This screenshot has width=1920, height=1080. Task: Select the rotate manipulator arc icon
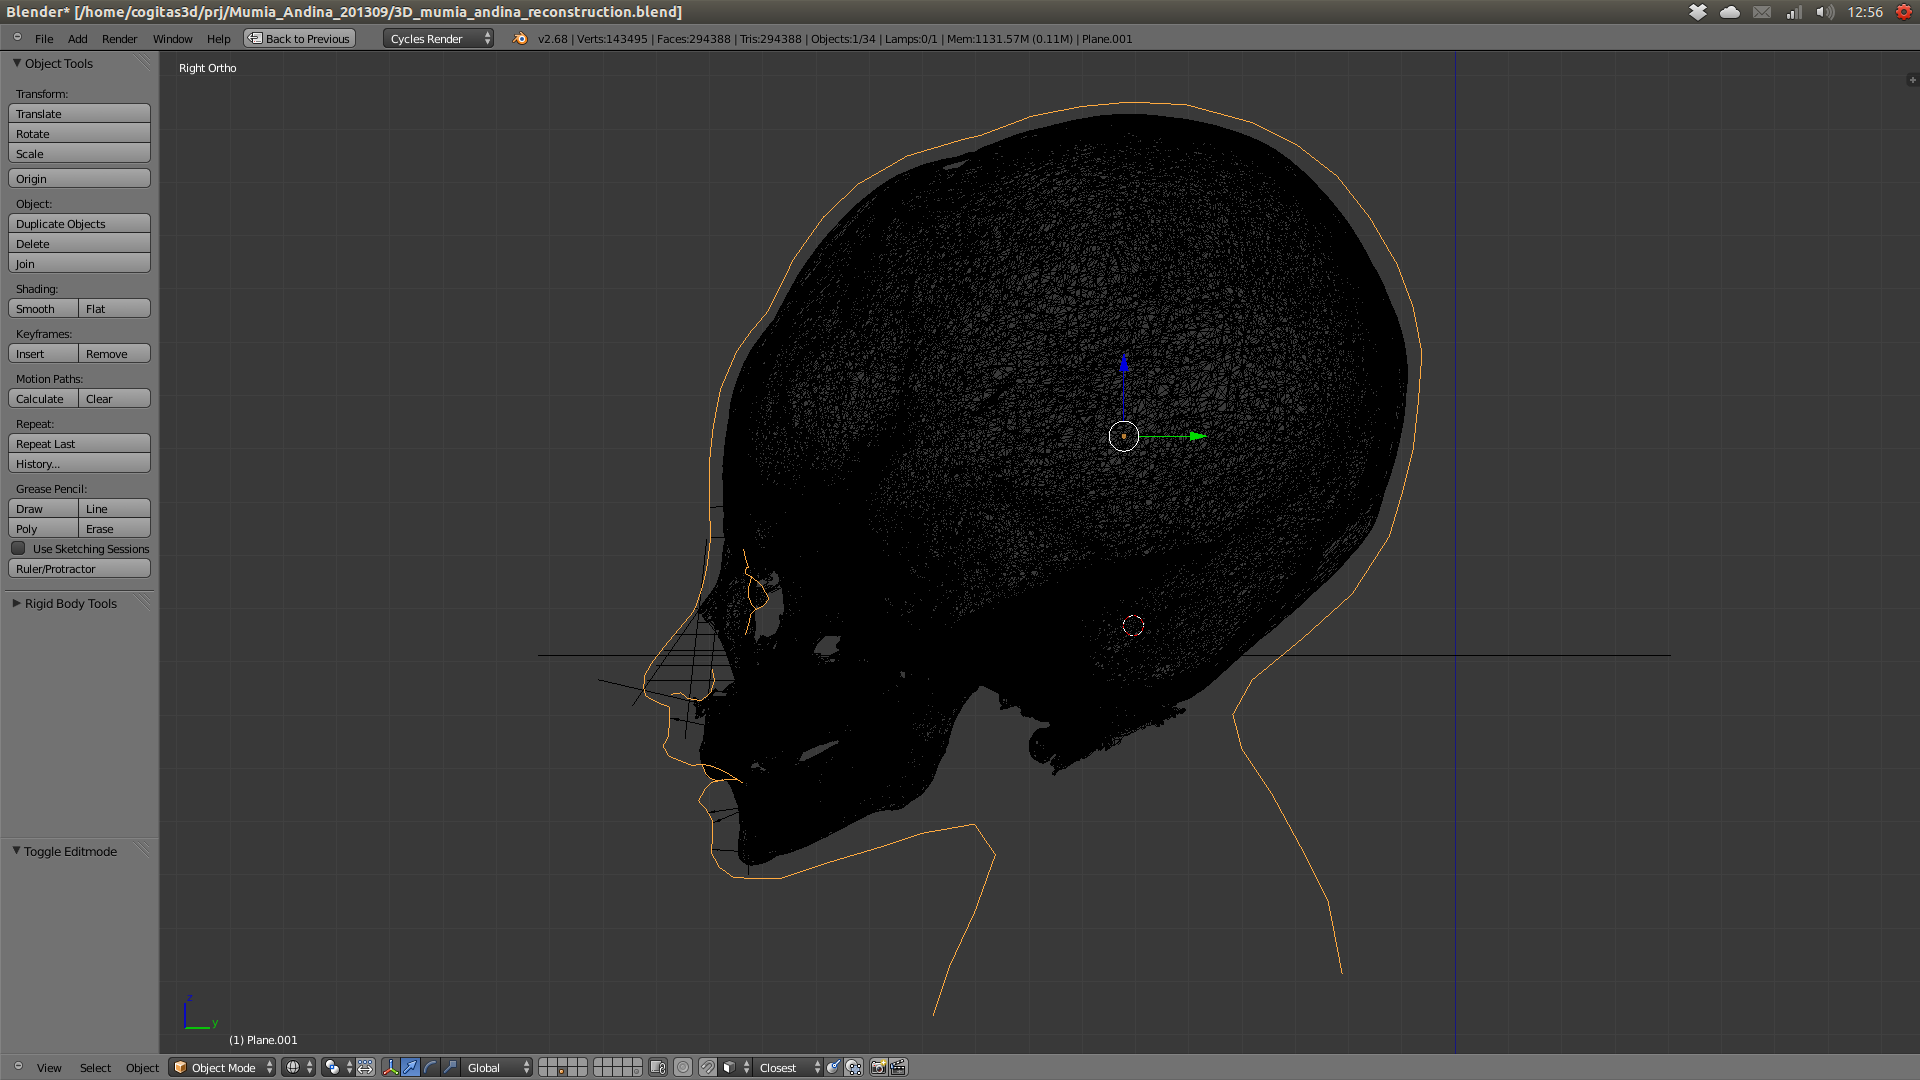(x=431, y=1068)
